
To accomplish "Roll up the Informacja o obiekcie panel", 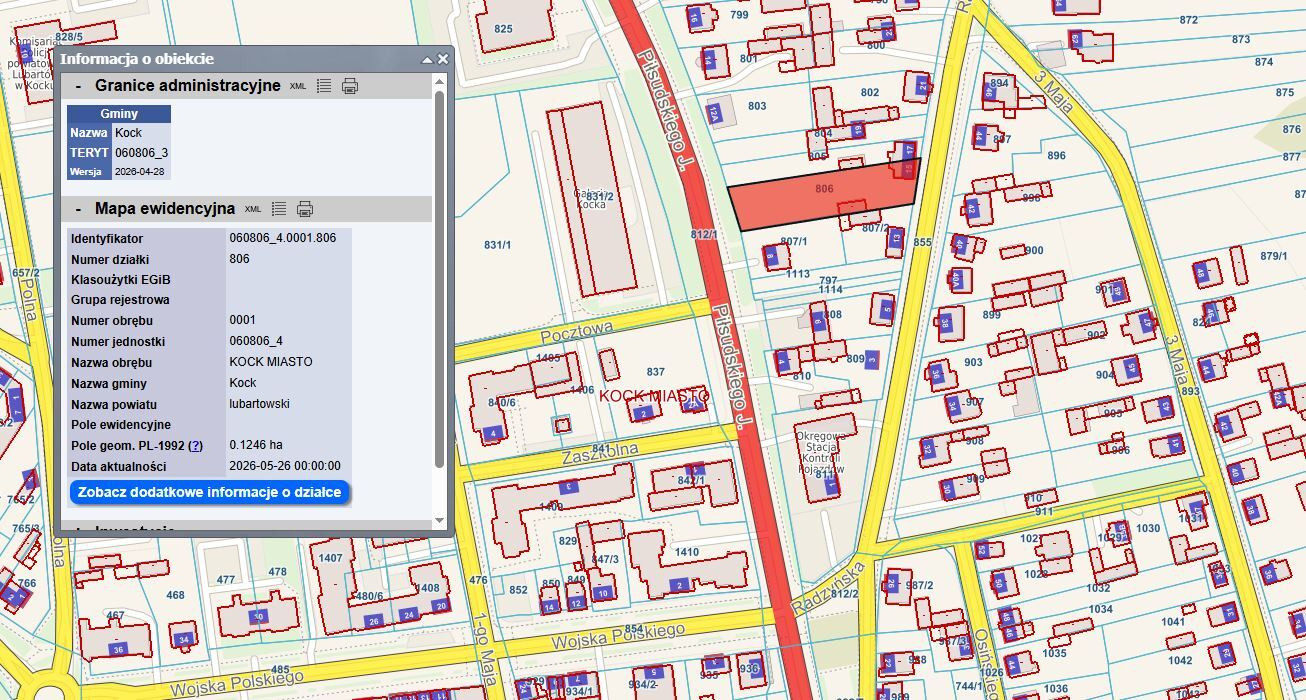I will pos(427,59).
